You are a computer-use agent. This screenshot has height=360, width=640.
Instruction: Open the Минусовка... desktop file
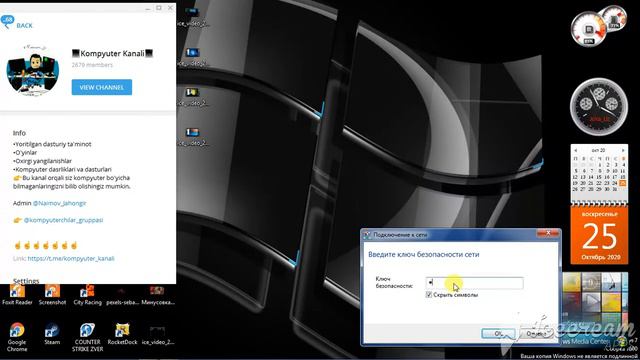pyautogui.click(x=158, y=295)
